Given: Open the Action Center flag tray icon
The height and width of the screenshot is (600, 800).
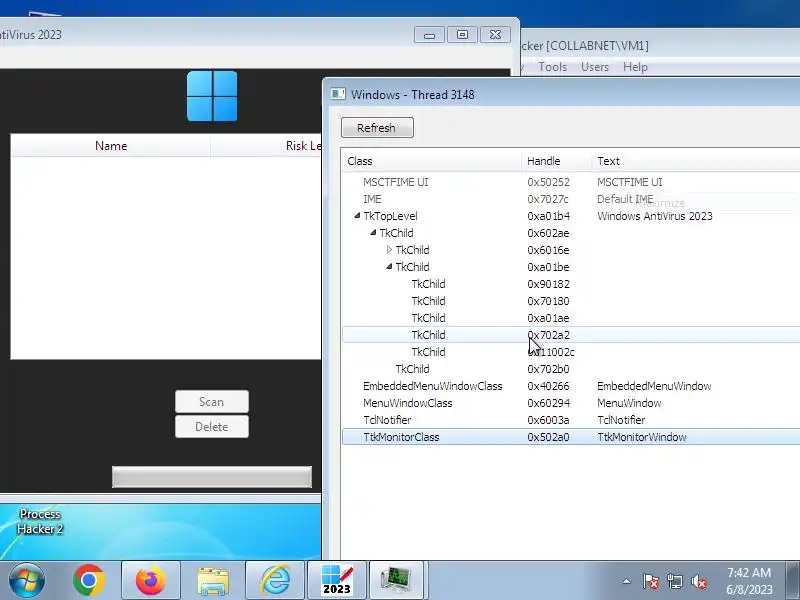Looking at the screenshot, I should (x=651, y=581).
